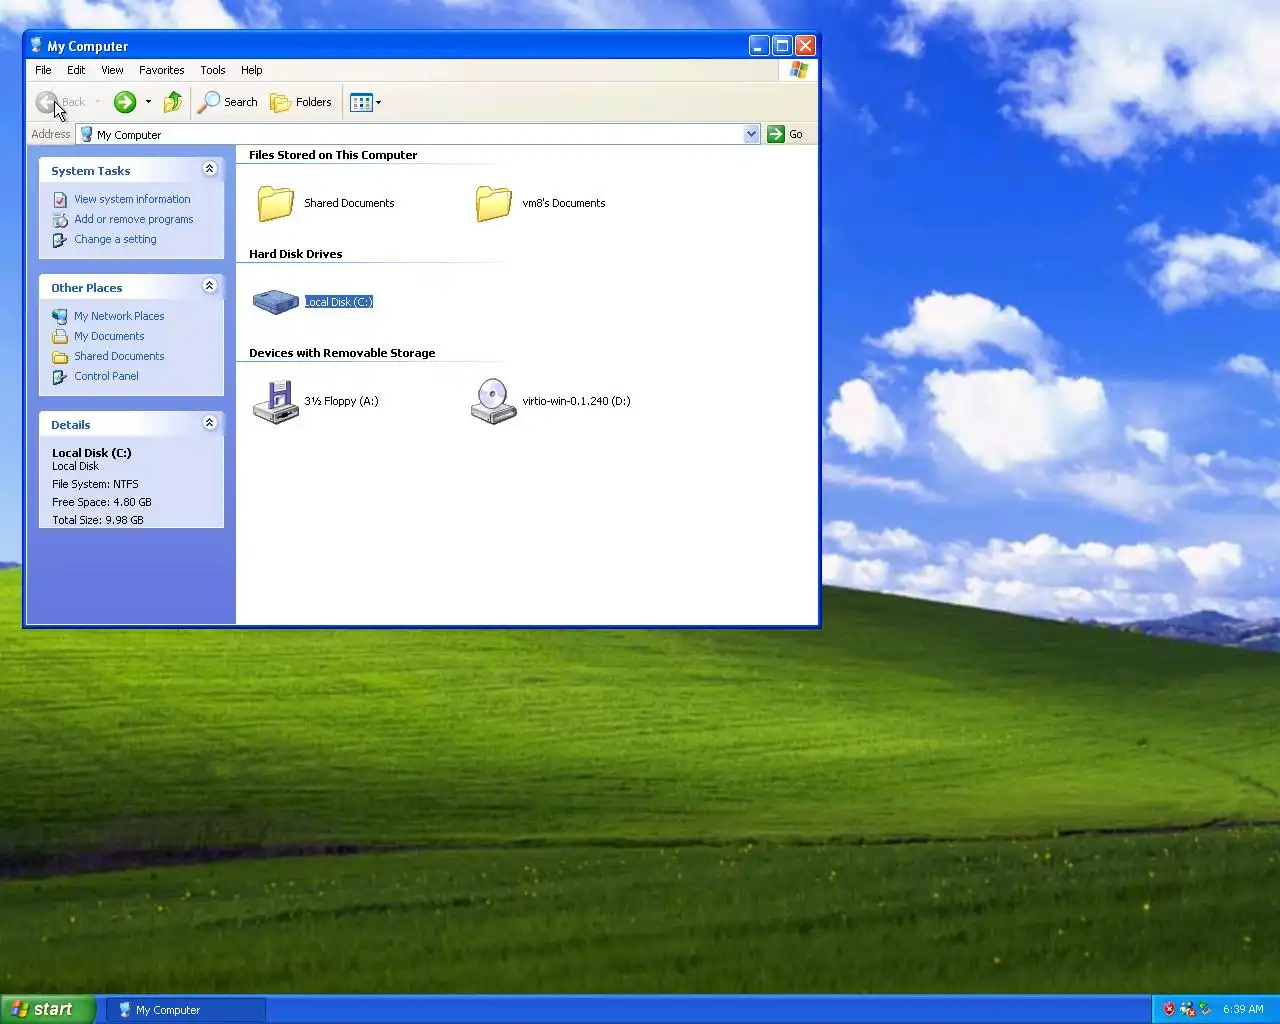Image resolution: width=1280 pixels, height=1024 pixels.
Task: Click the Free Space: 4.80 GB text
Action: point(102,502)
